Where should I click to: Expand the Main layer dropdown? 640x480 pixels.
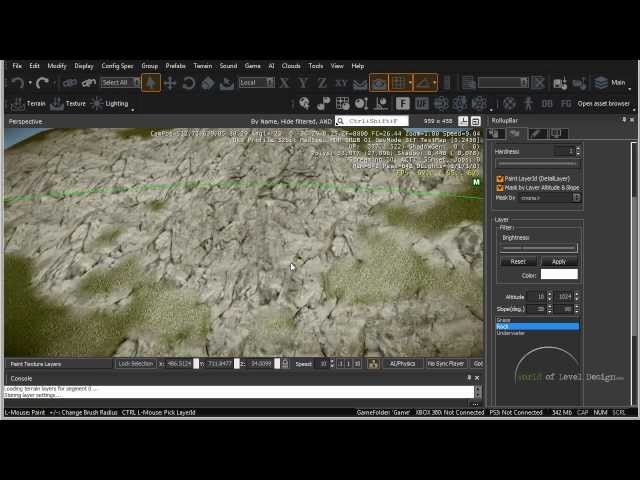(x=629, y=89)
